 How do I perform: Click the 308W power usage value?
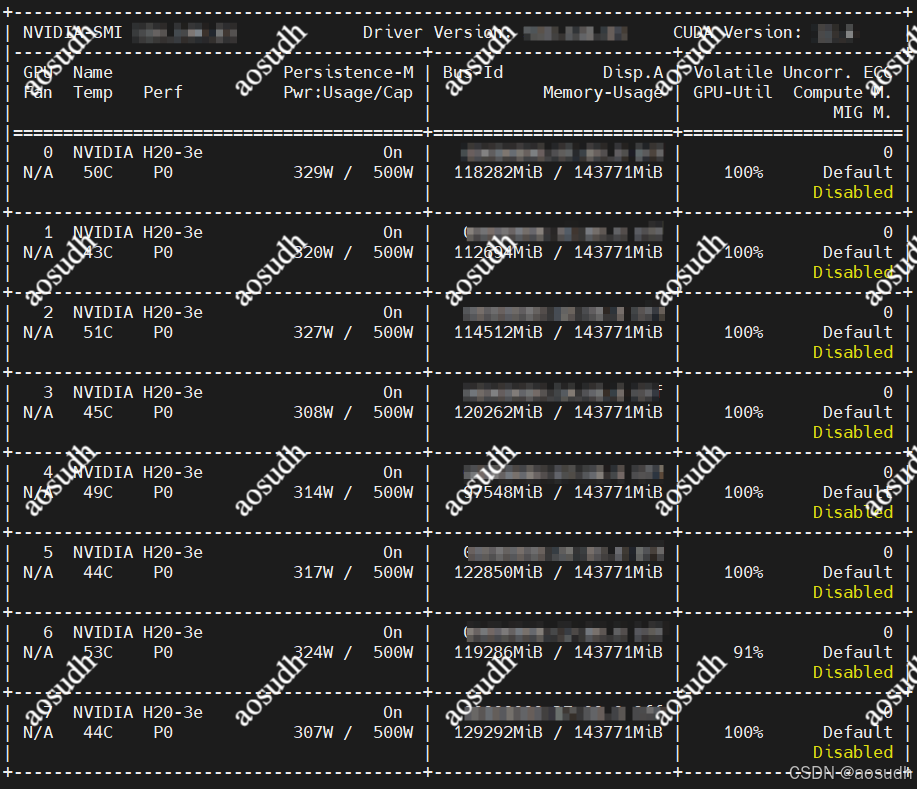tap(313, 413)
